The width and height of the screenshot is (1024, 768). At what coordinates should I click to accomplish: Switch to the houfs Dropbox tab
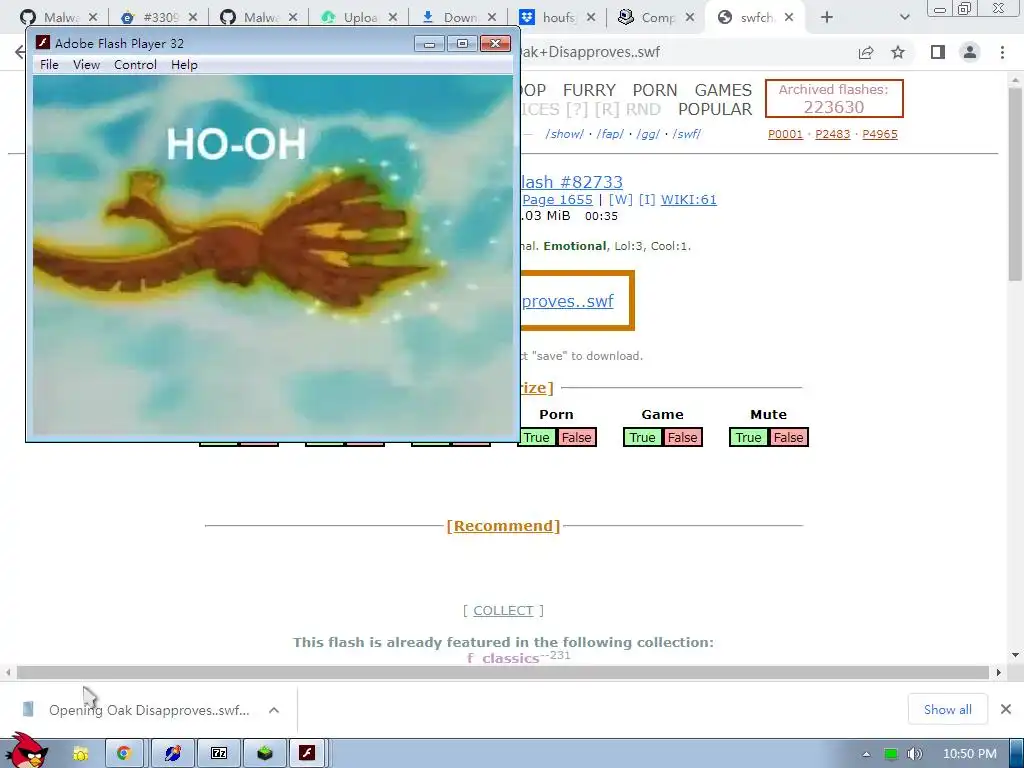558,17
